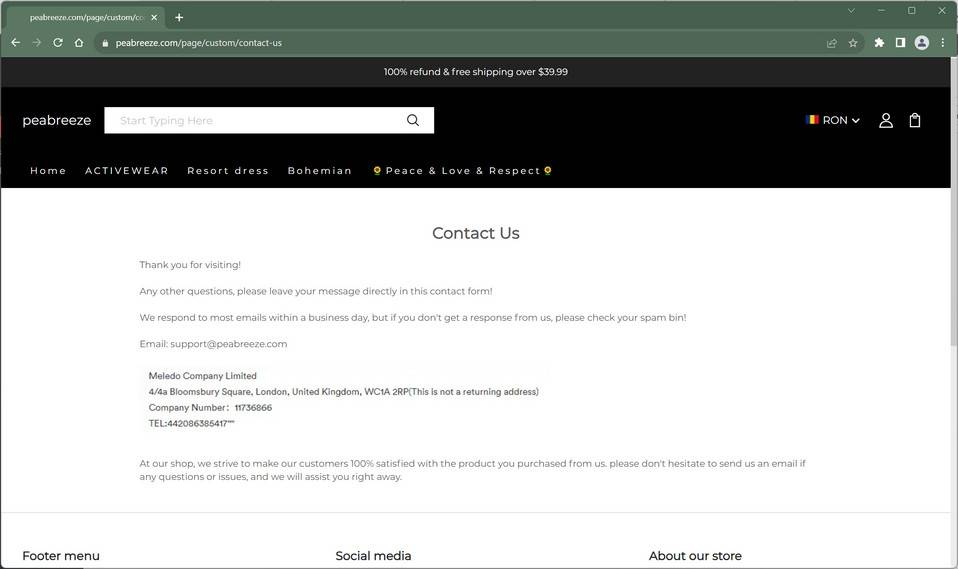This screenshot has width=958, height=569.
Task: Open the Bohemian category
Action: (320, 171)
